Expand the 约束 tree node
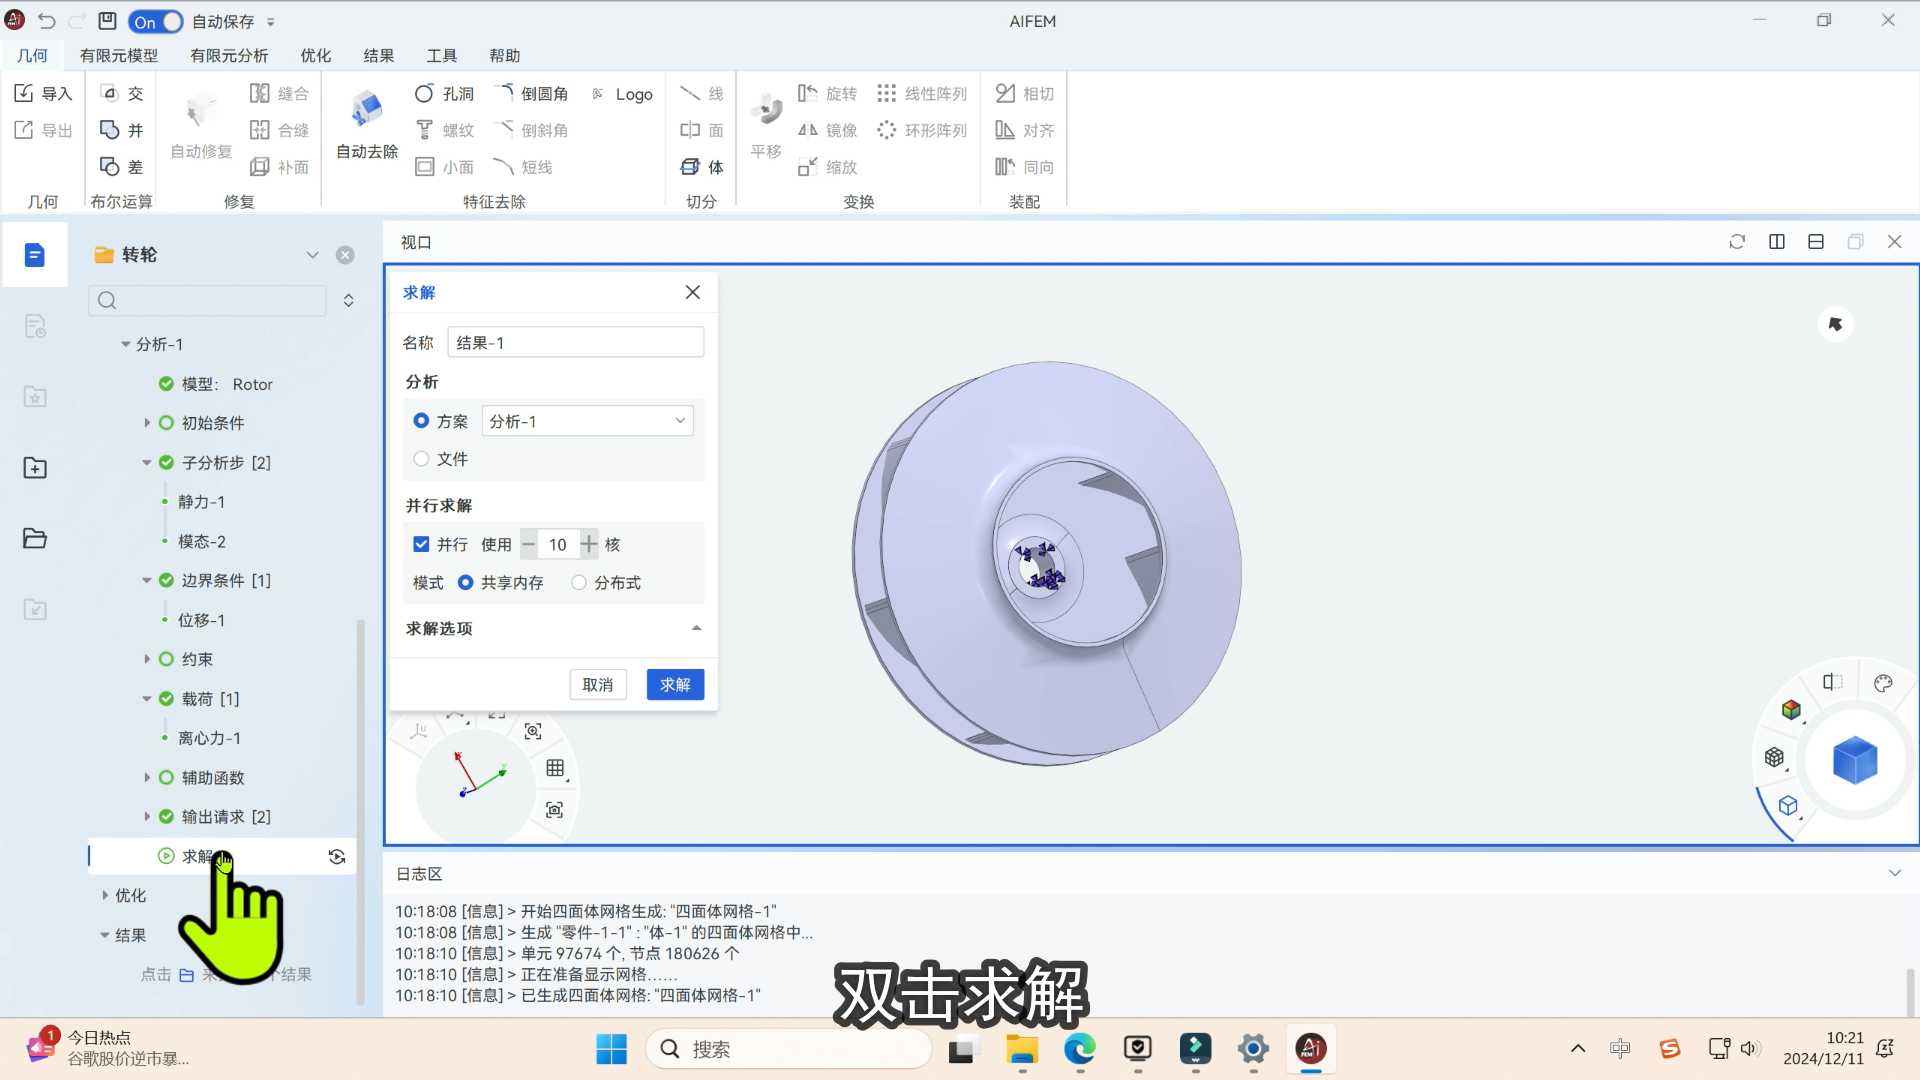Screen dimensions: 1920x1080 pos(147,659)
